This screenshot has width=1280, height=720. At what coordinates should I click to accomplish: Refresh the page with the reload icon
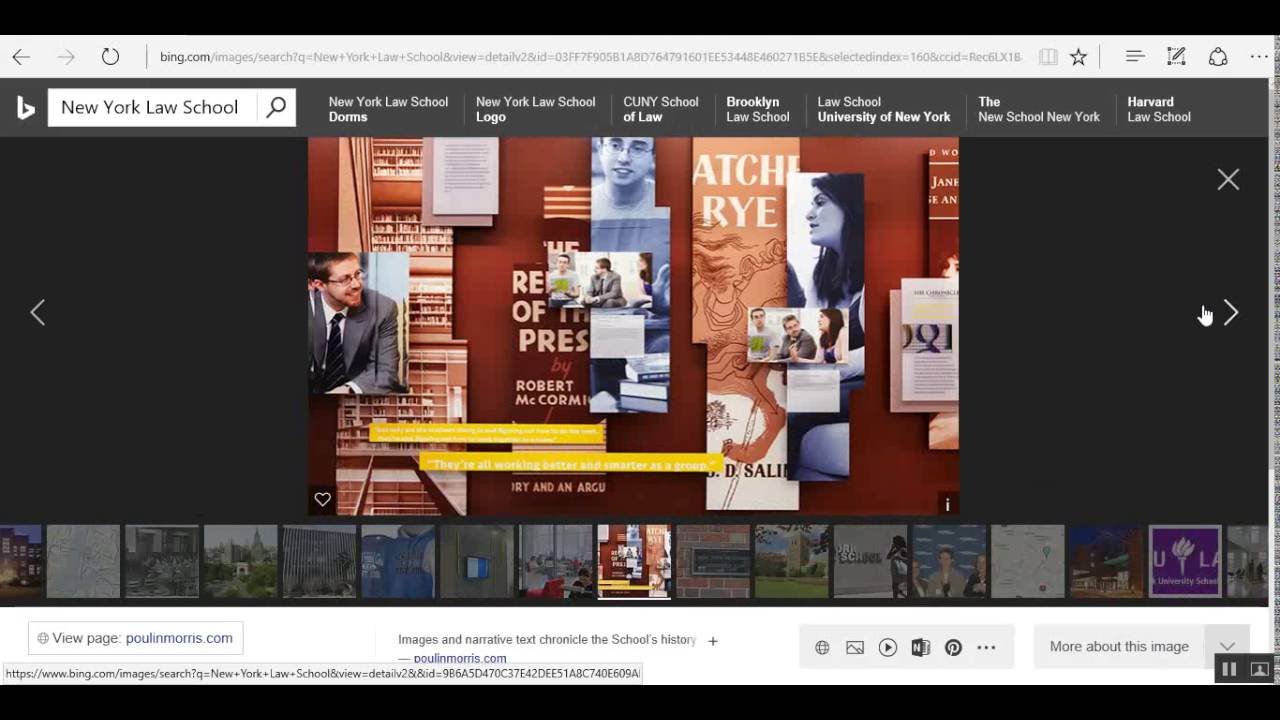[110, 57]
